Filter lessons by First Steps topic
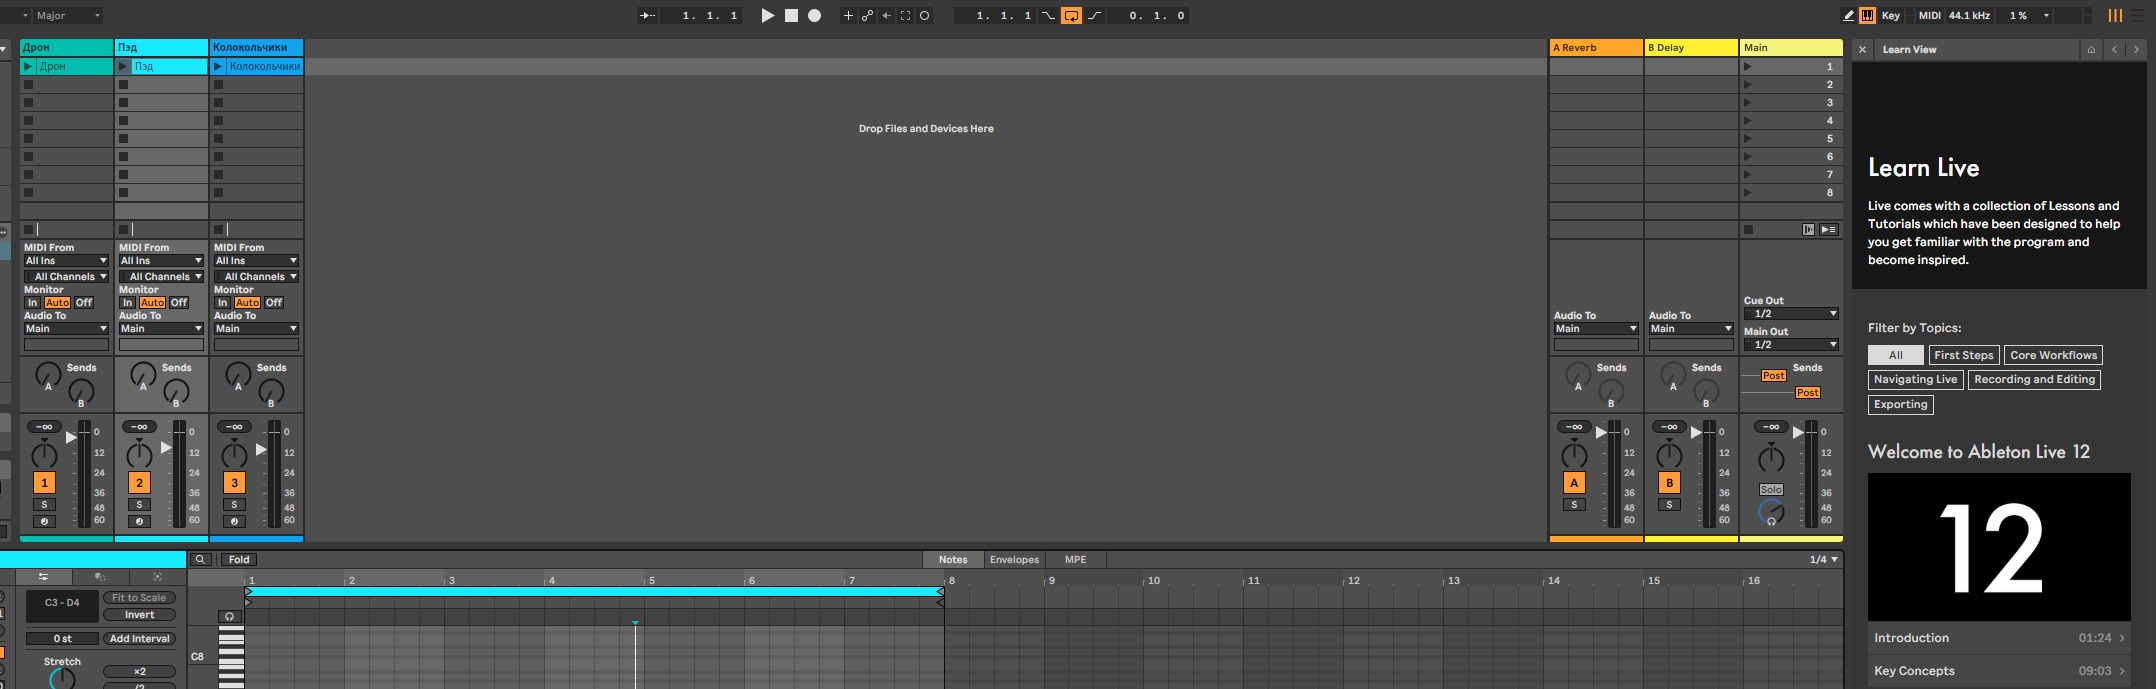The width and height of the screenshot is (2156, 689). (x=1963, y=355)
